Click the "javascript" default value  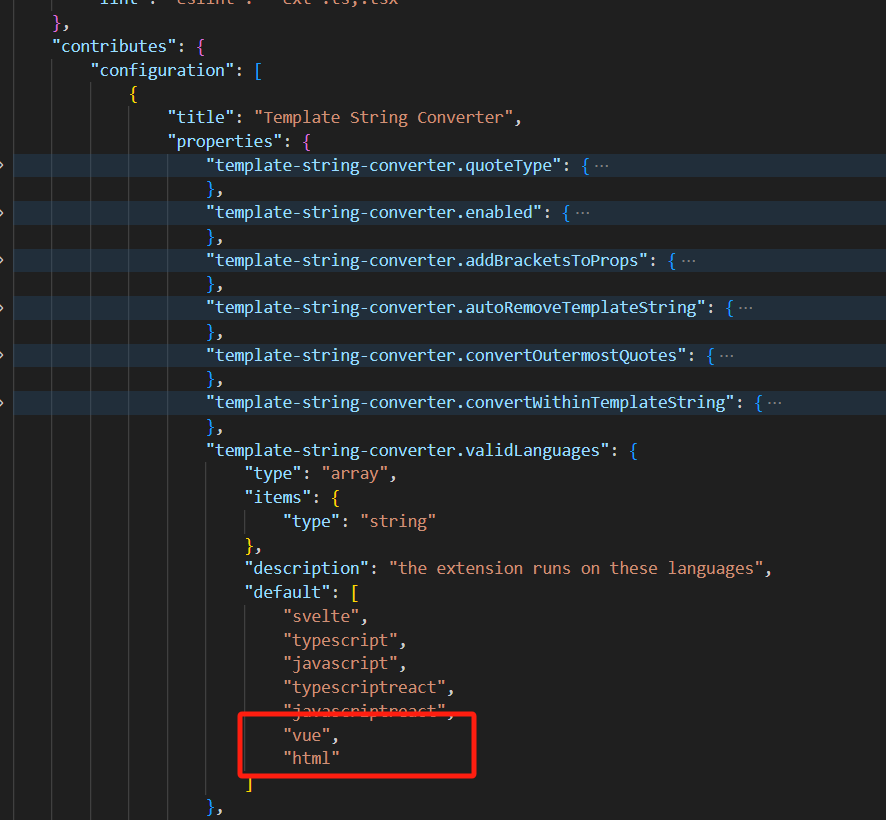pos(344,663)
